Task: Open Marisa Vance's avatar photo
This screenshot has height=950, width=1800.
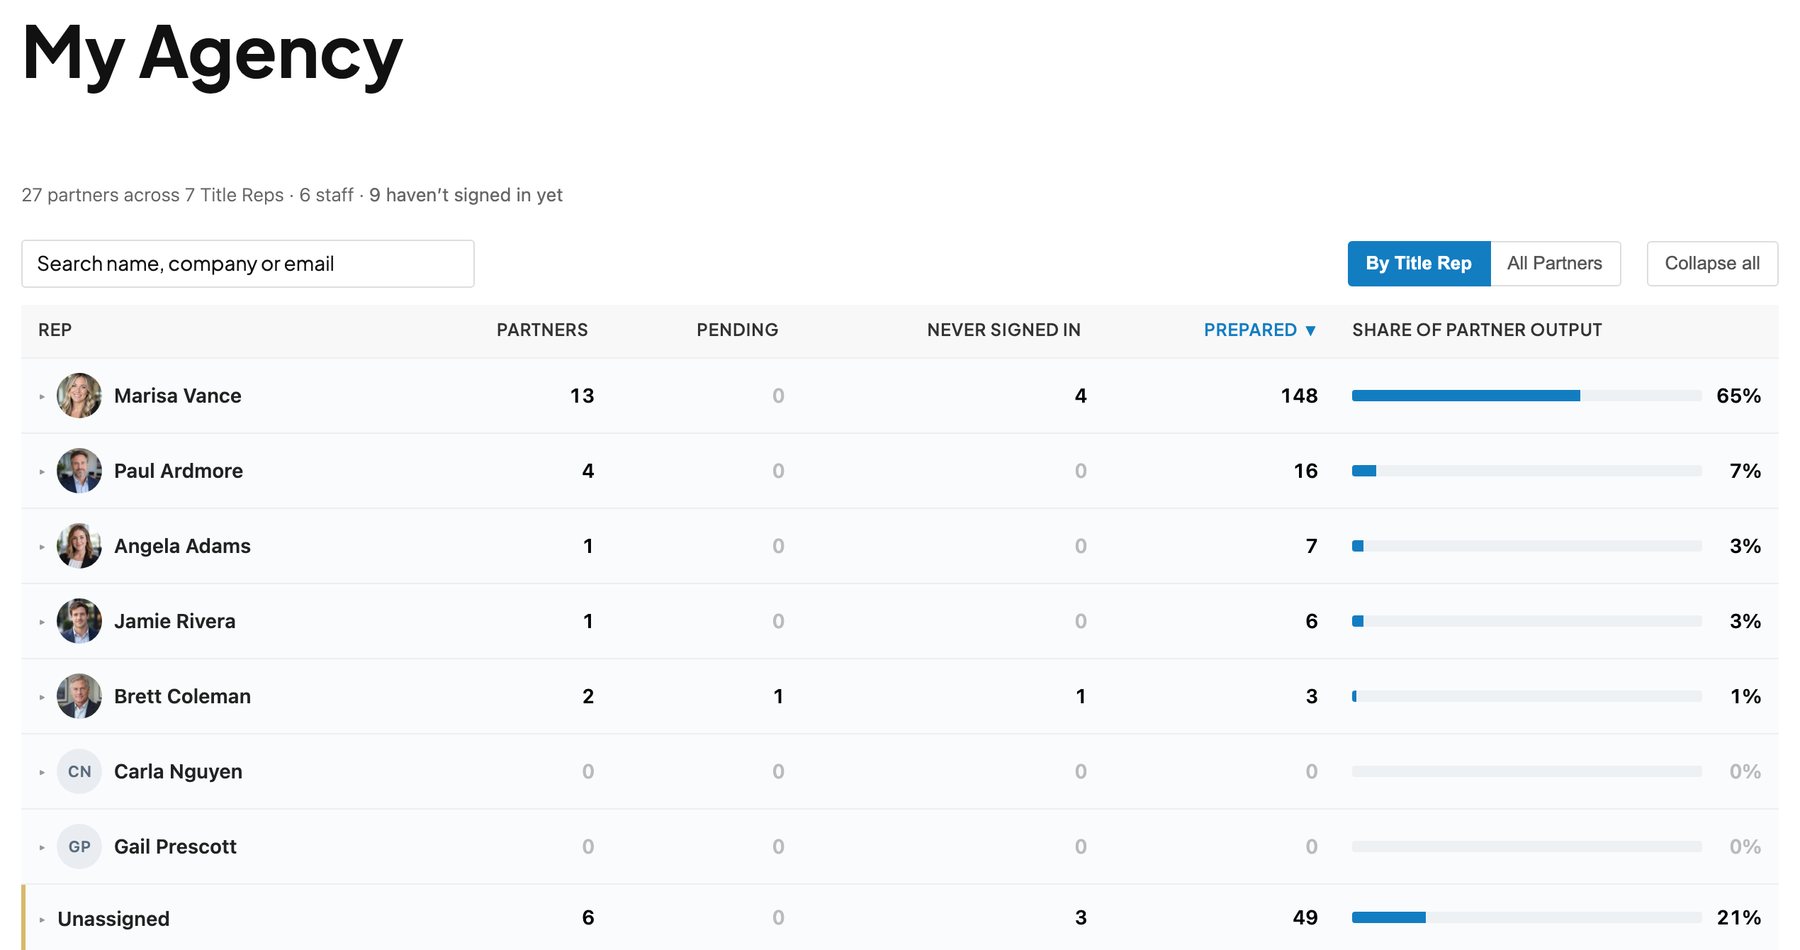Action: click(79, 396)
